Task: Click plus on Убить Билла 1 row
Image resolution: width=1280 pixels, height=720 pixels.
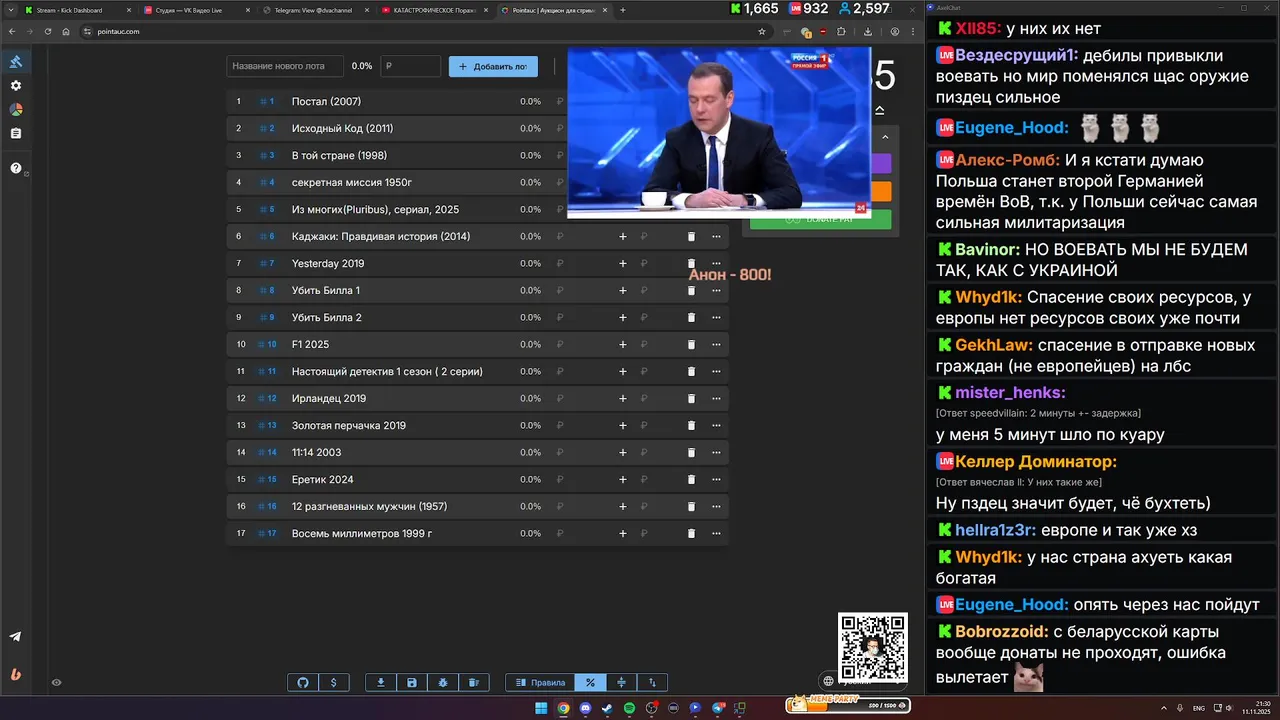Action: pos(622,291)
